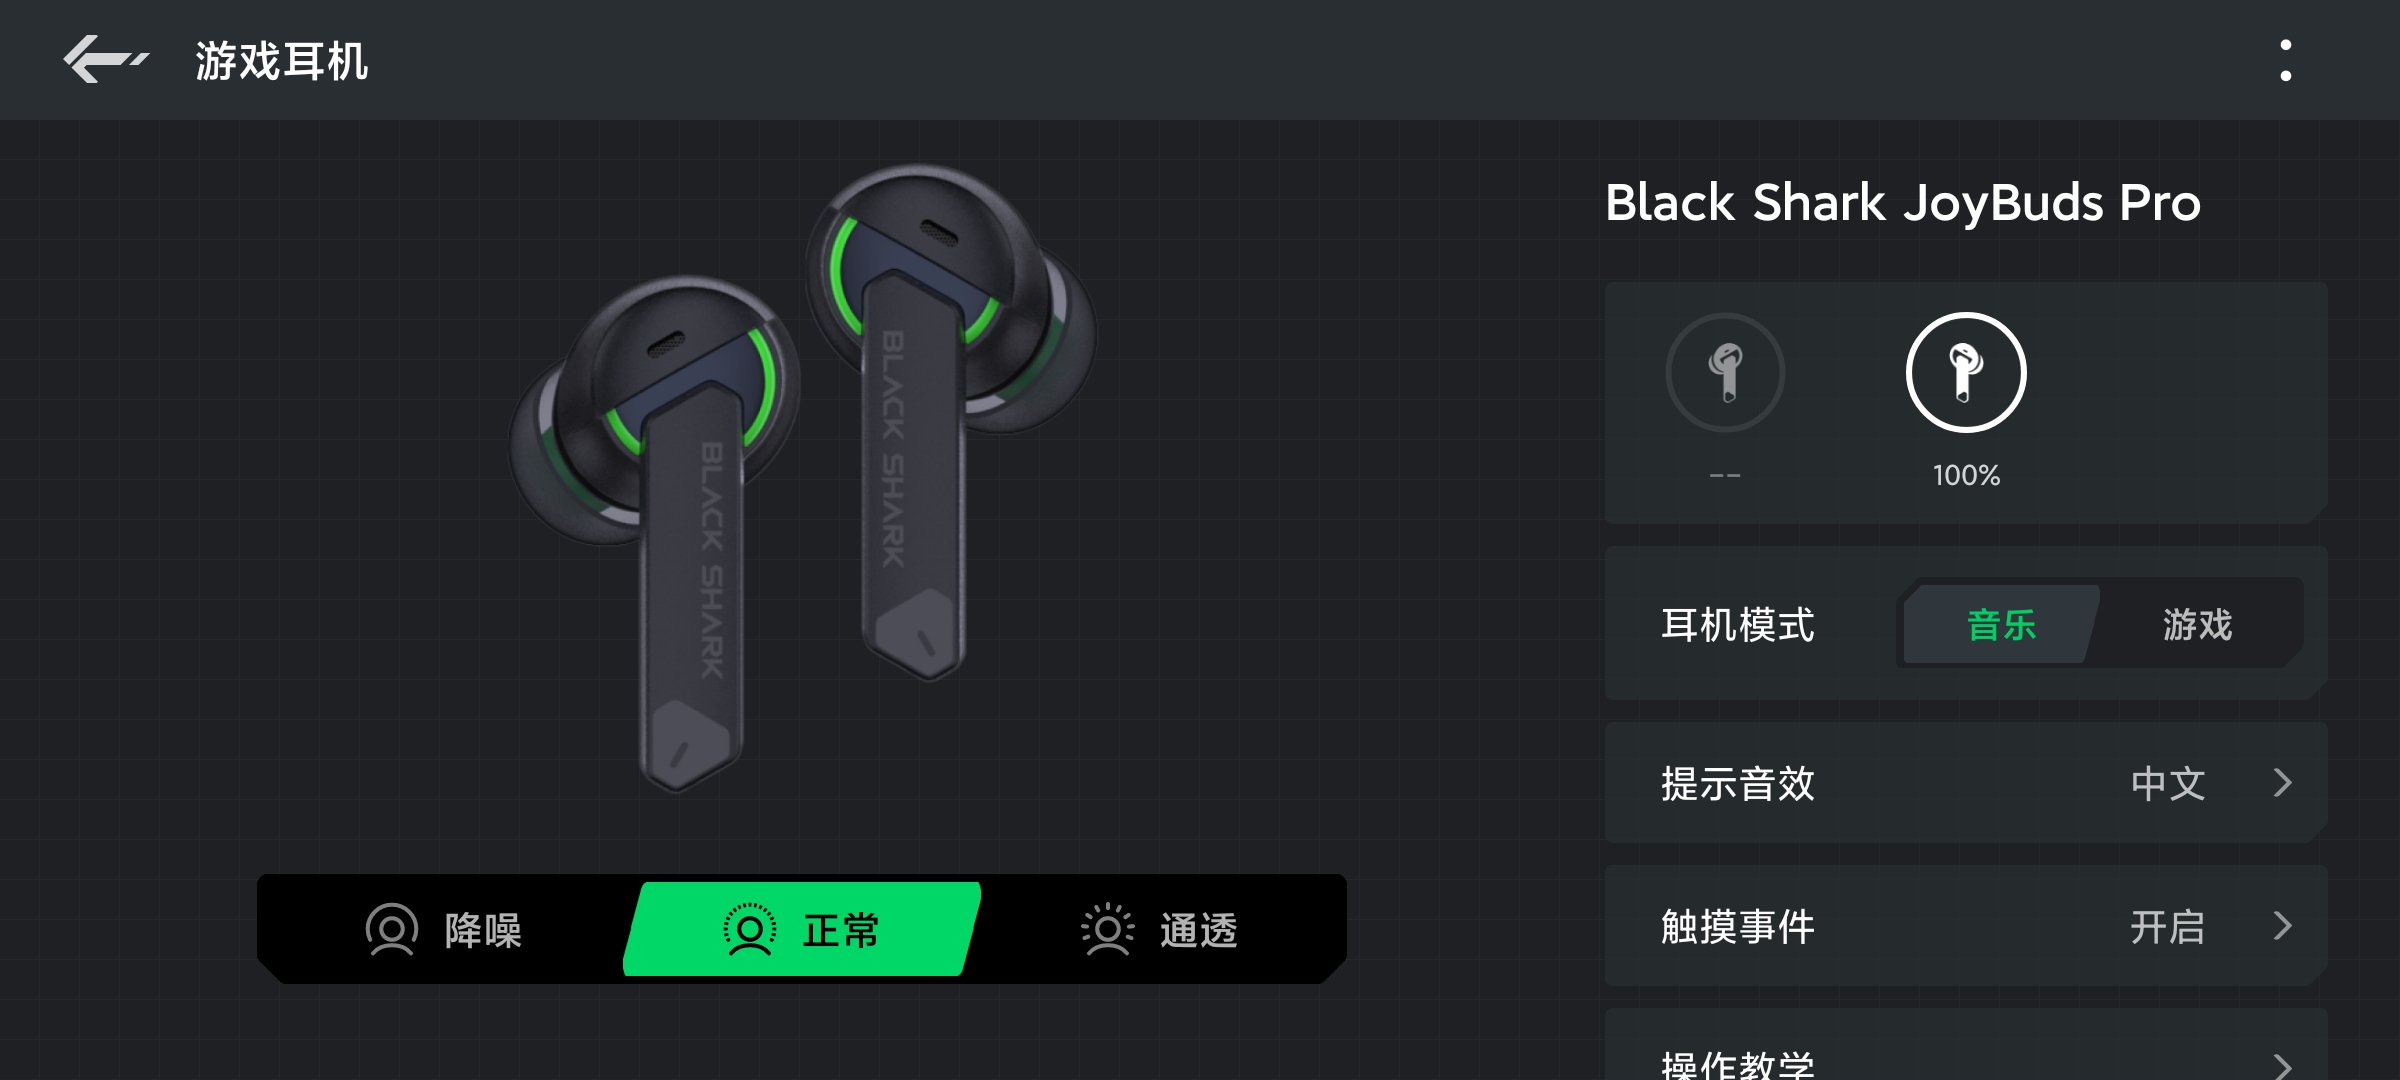The height and width of the screenshot is (1080, 2400).
Task: Switch earphone mode to 音乐
Action: coord(2001,625)
